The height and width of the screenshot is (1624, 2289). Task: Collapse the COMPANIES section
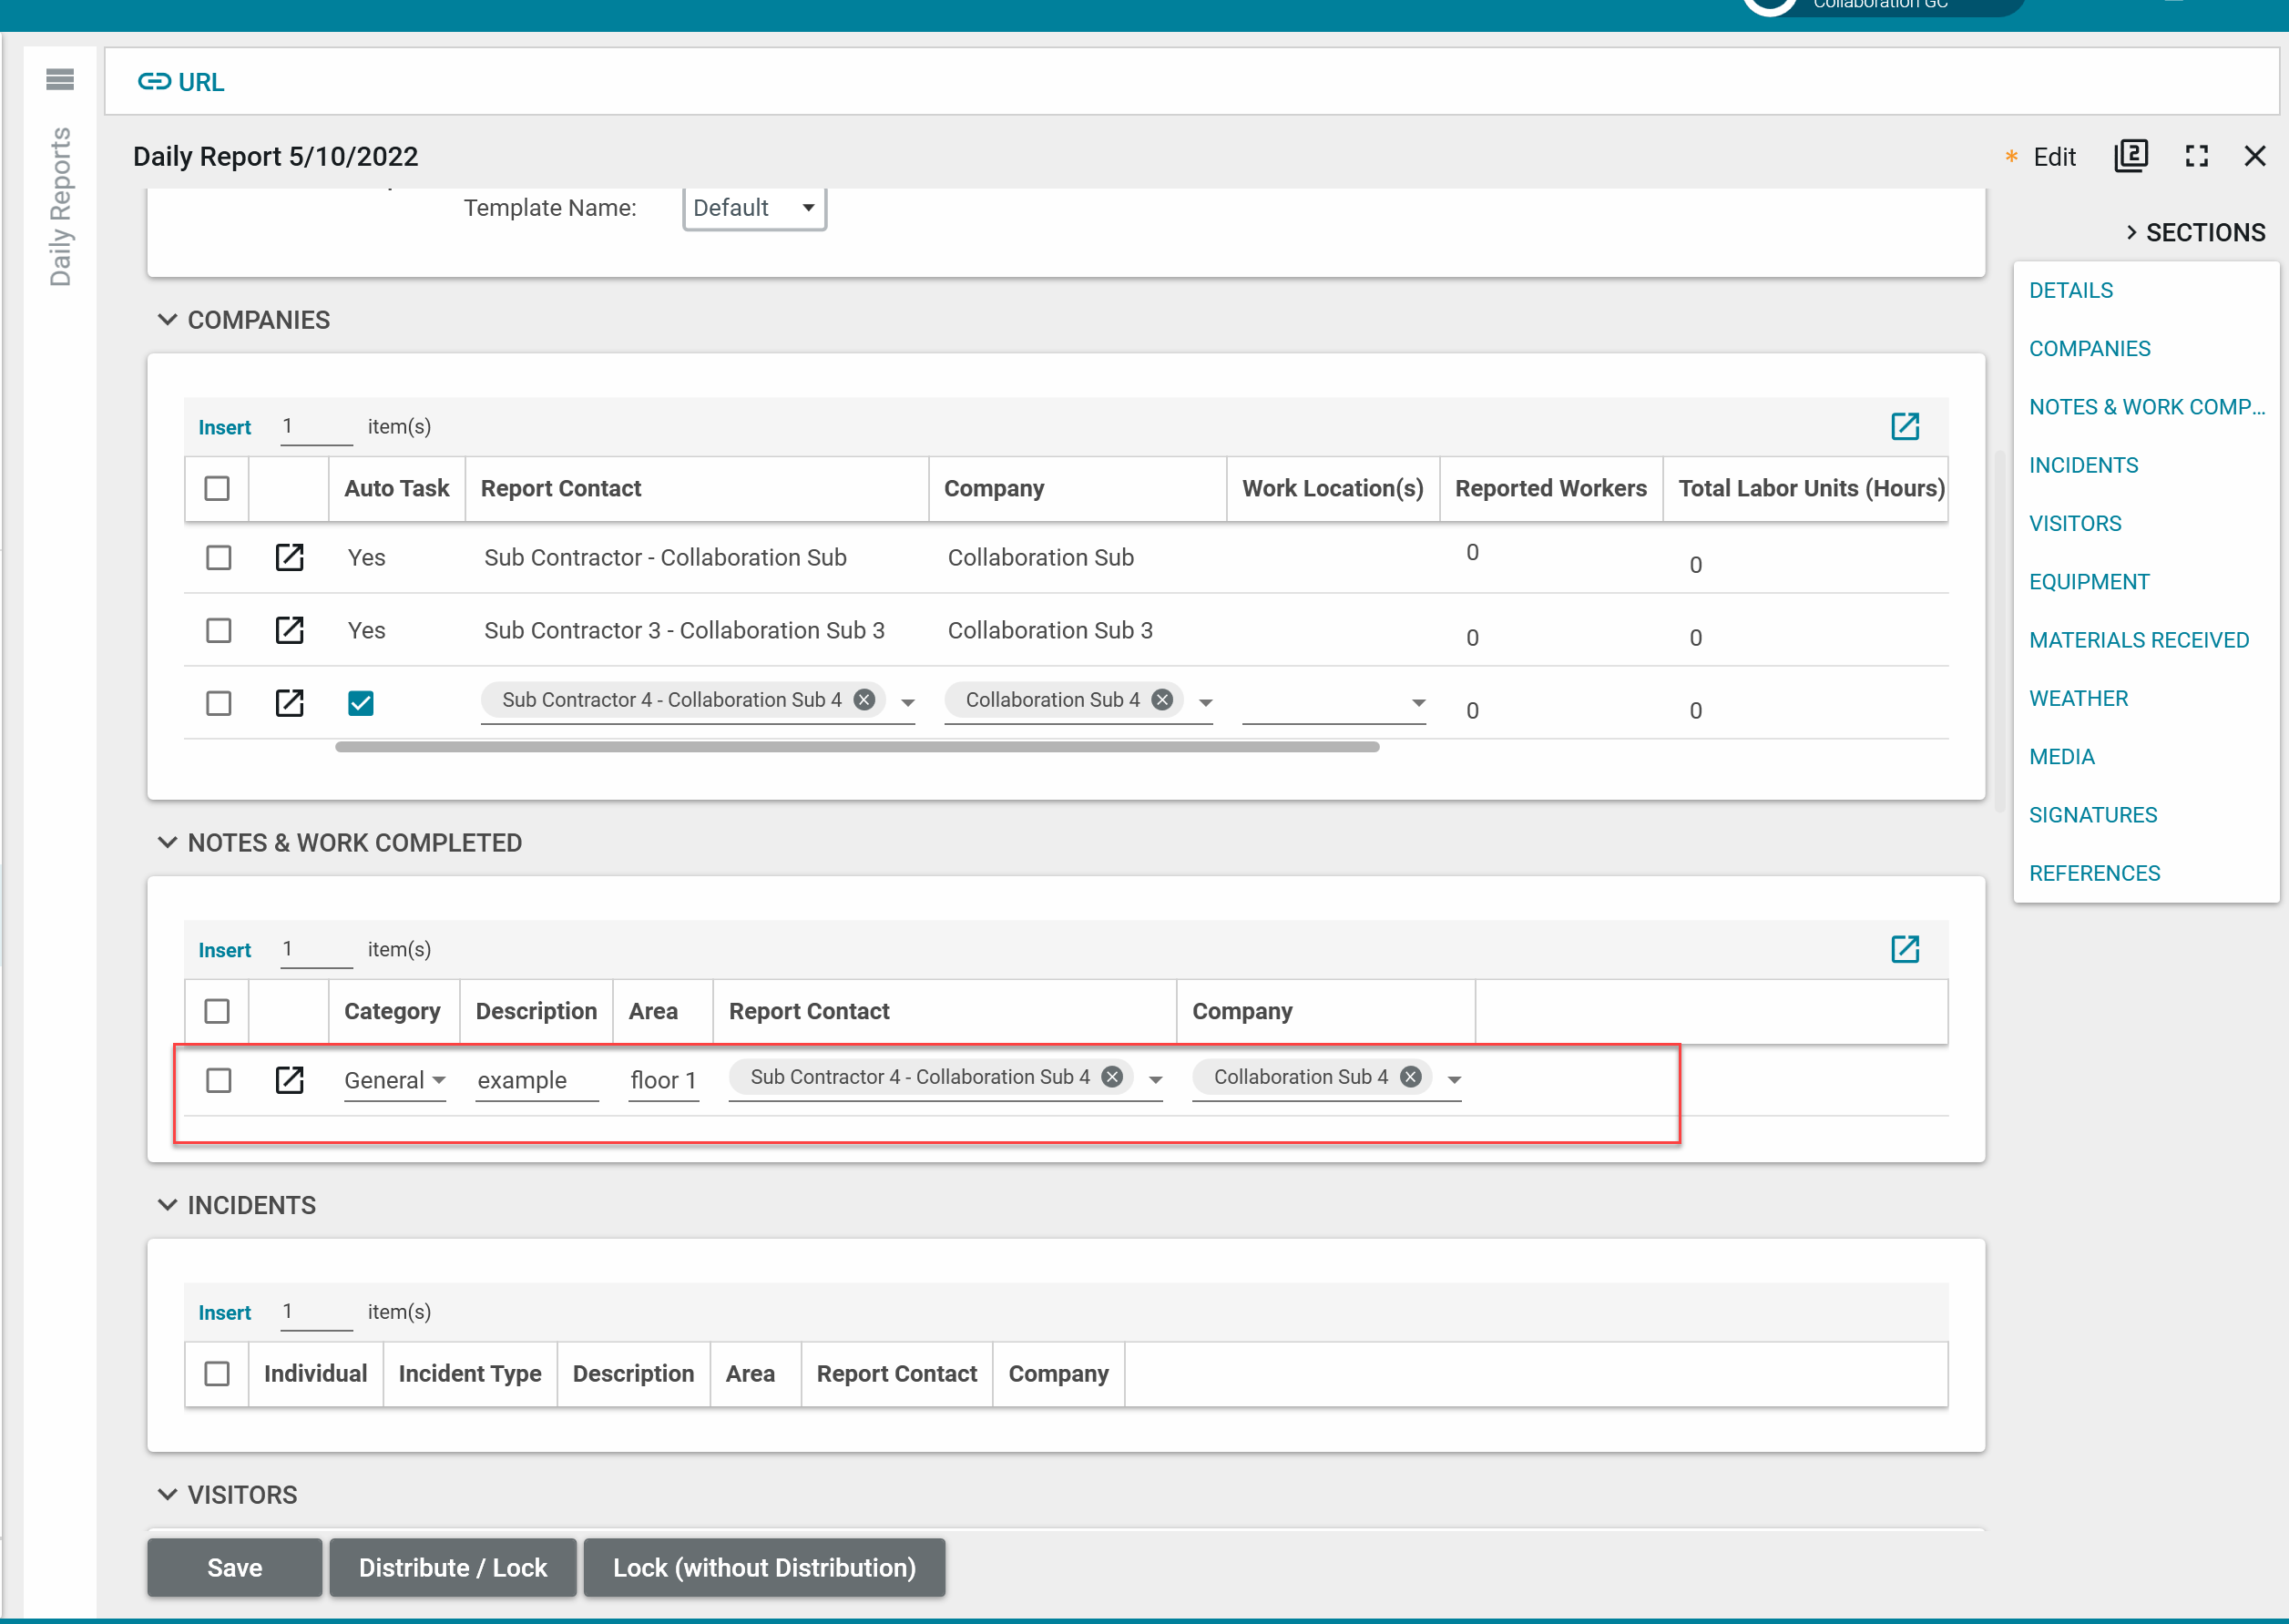(x=168, y=320)
